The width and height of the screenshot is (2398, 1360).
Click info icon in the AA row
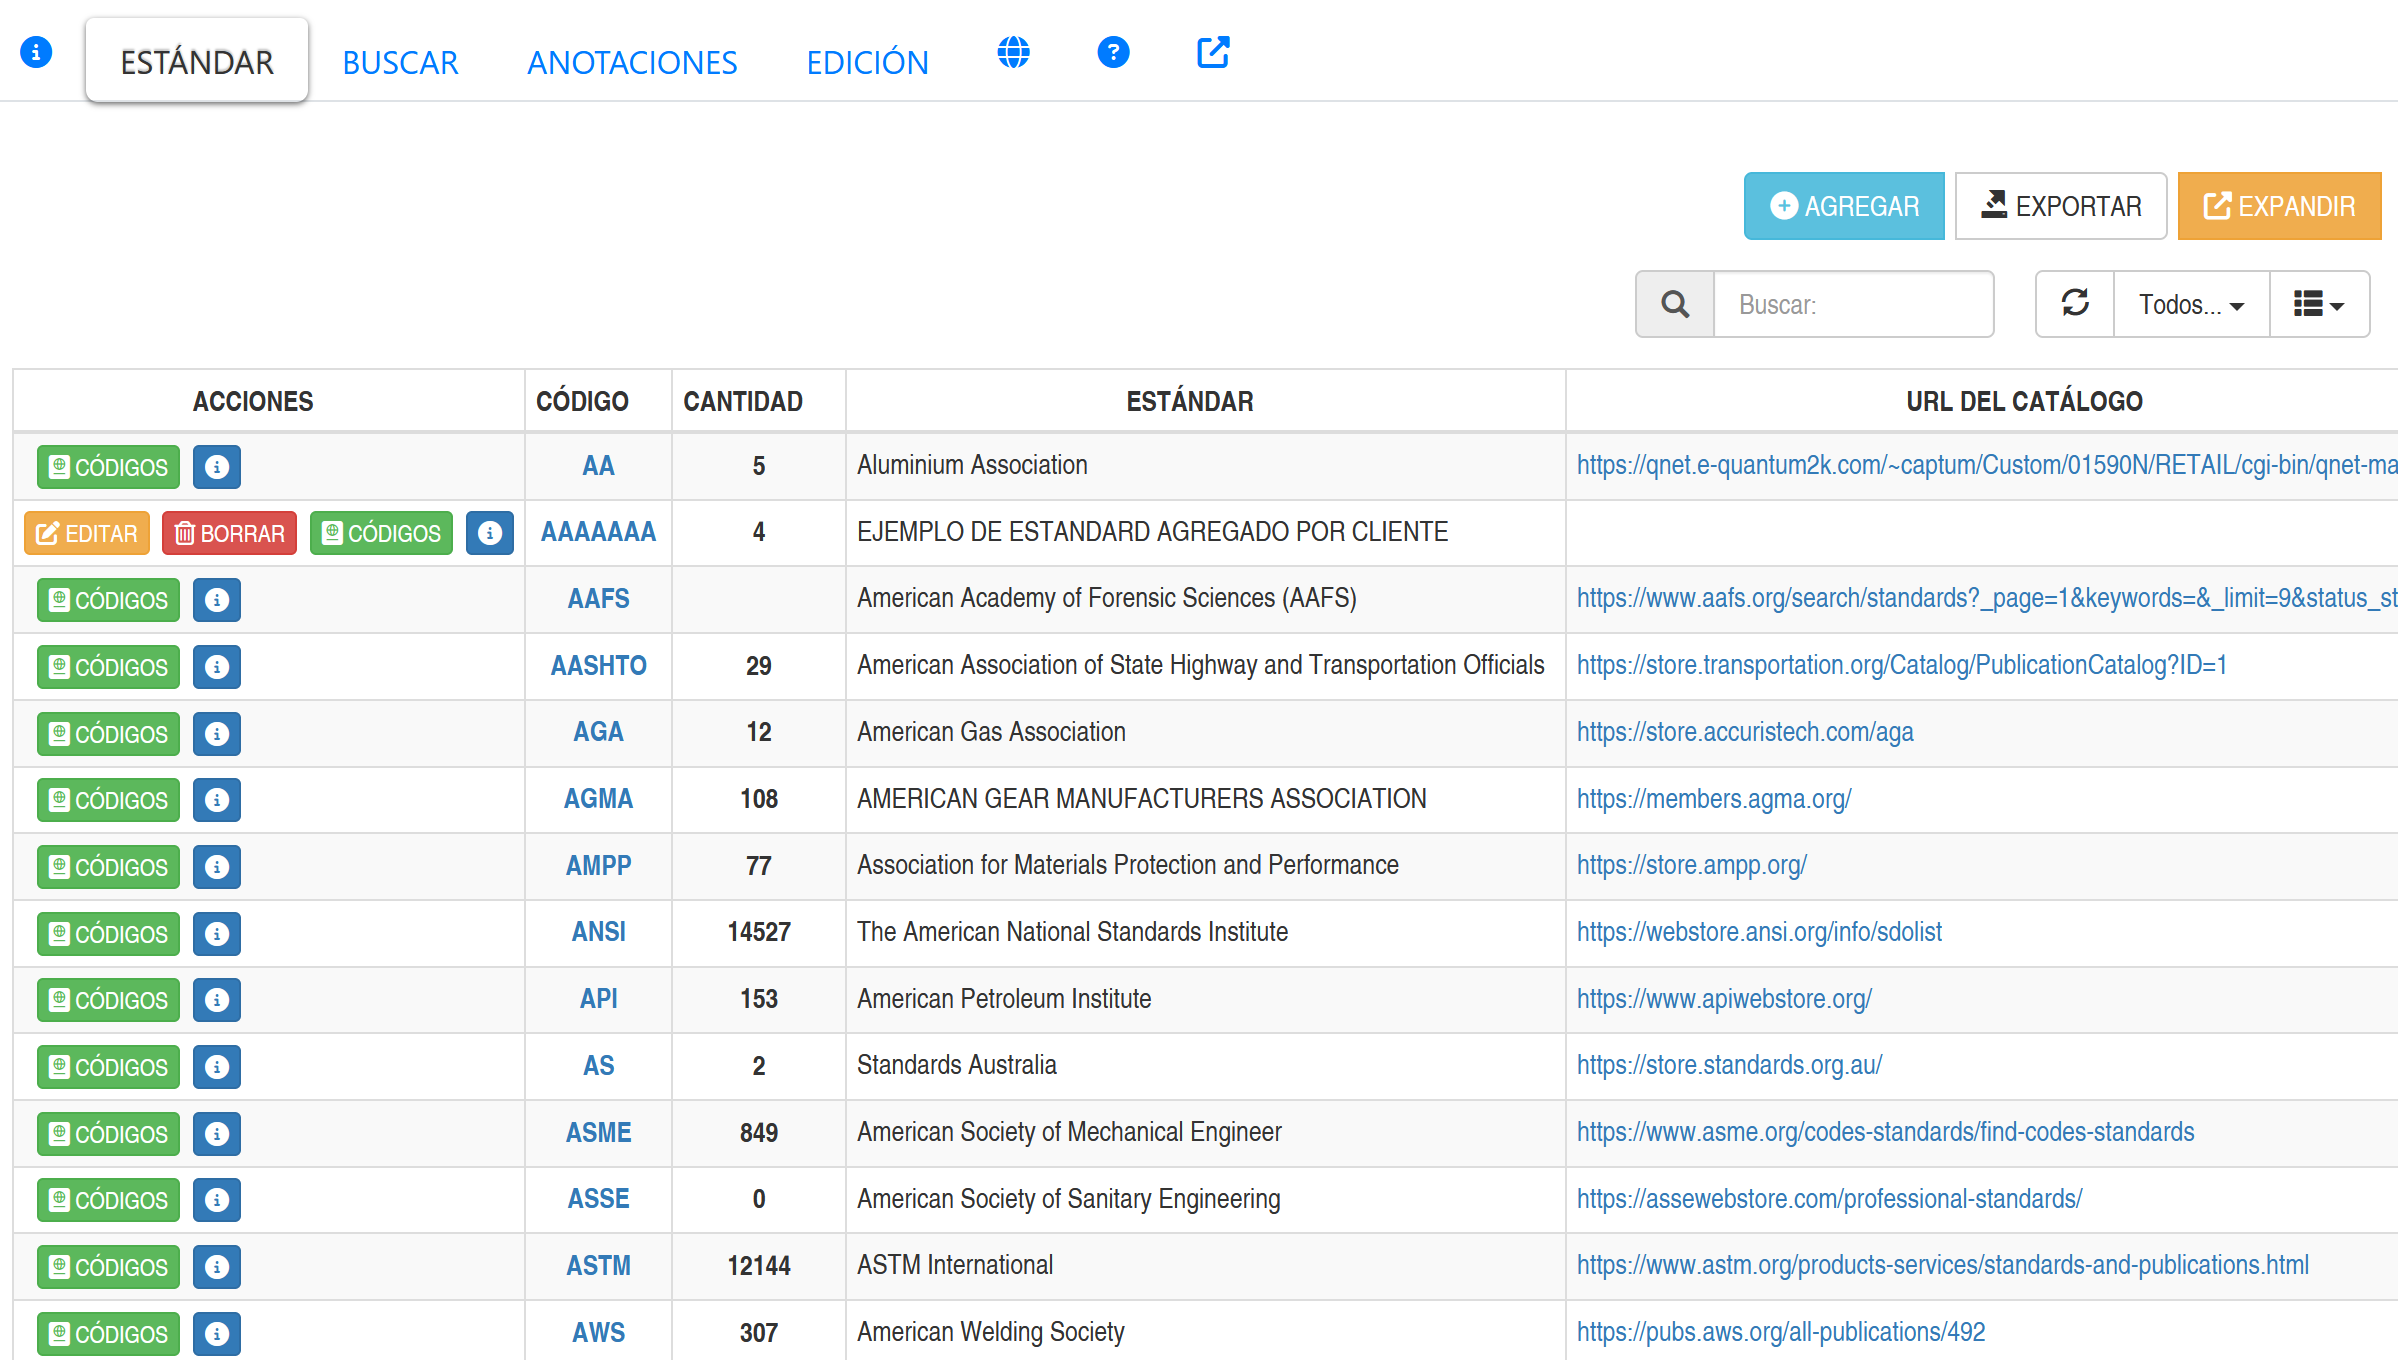click(x=217, y=467)
